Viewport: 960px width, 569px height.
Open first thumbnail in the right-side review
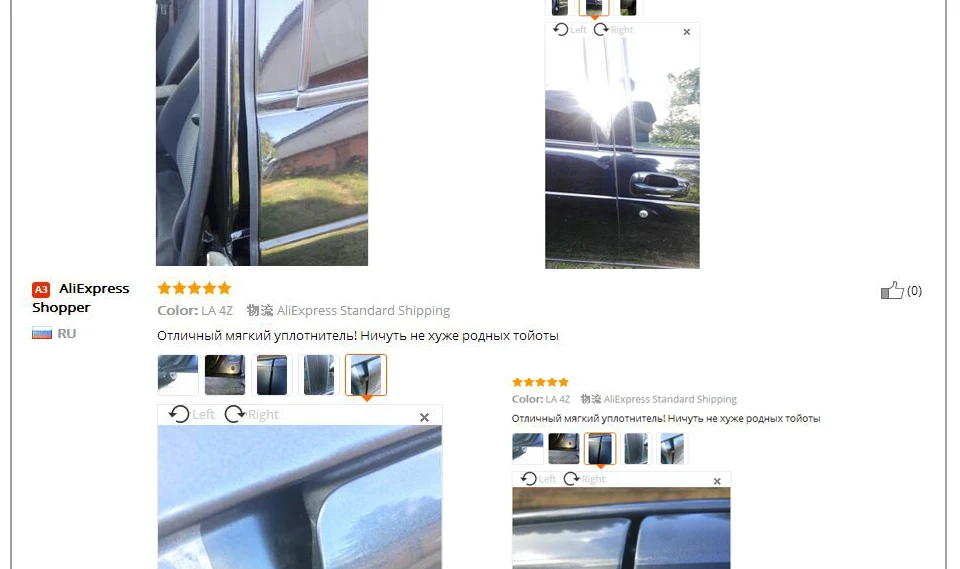click(x=528, y=448)
